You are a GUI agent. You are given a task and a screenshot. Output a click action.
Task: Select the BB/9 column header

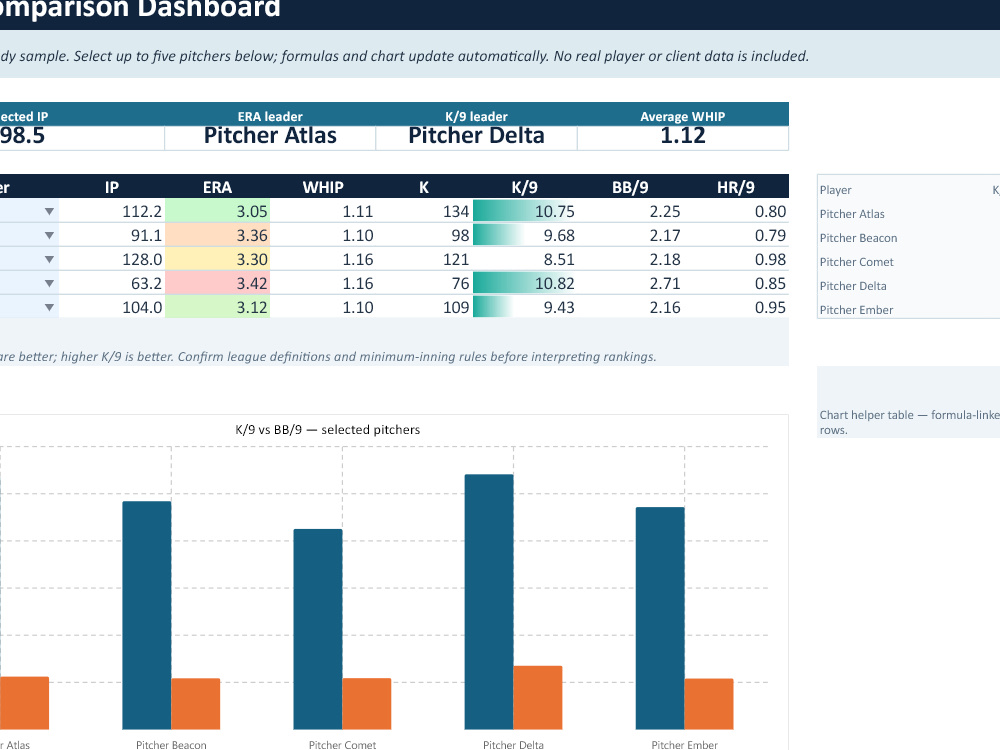(630, 187)
